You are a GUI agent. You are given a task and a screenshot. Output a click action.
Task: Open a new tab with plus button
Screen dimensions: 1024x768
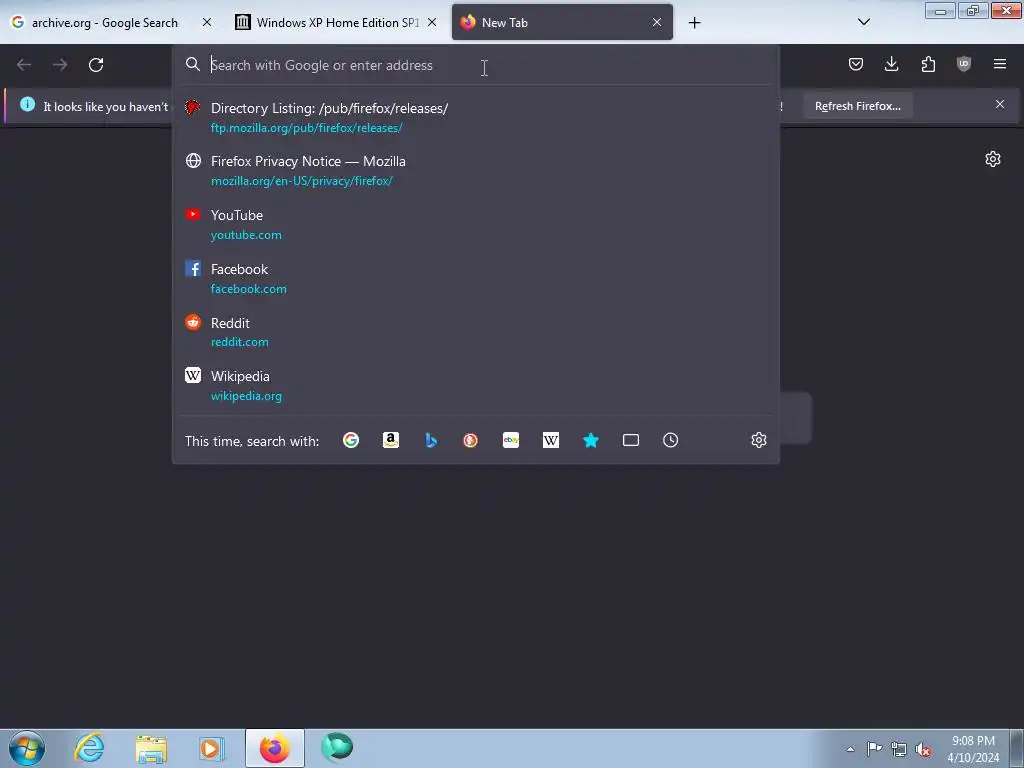click(x=694, y=23)
